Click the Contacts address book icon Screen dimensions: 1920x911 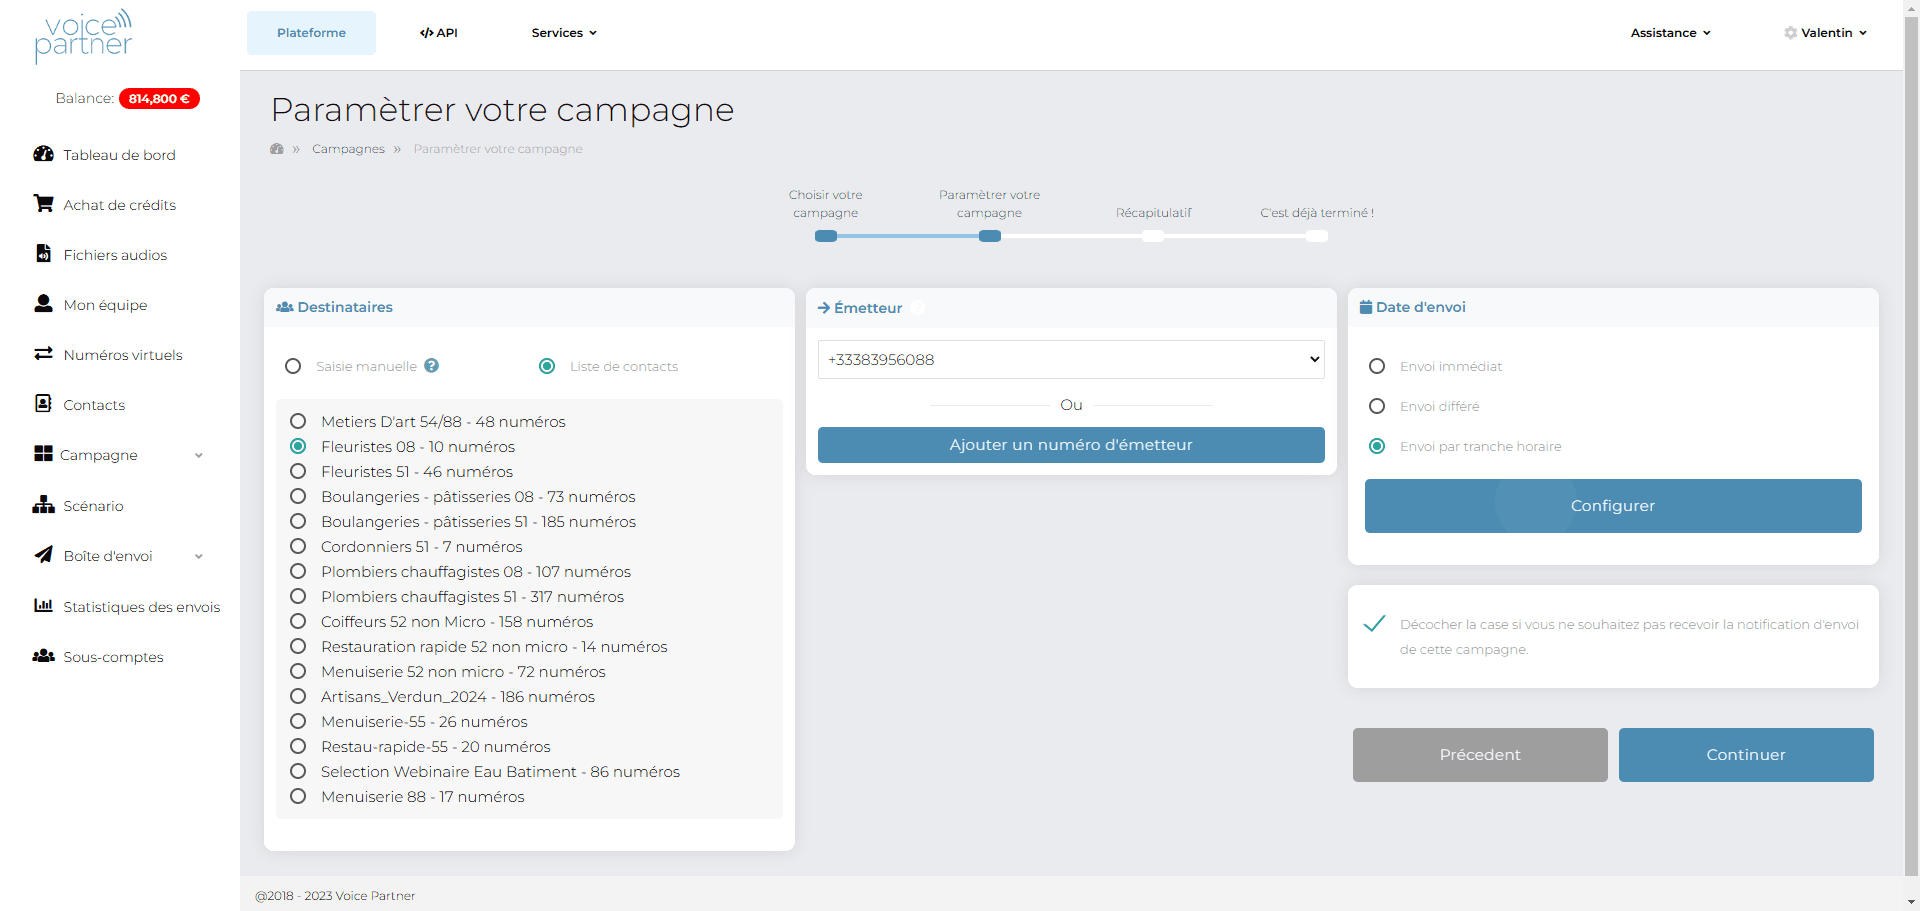coord(43,404)
